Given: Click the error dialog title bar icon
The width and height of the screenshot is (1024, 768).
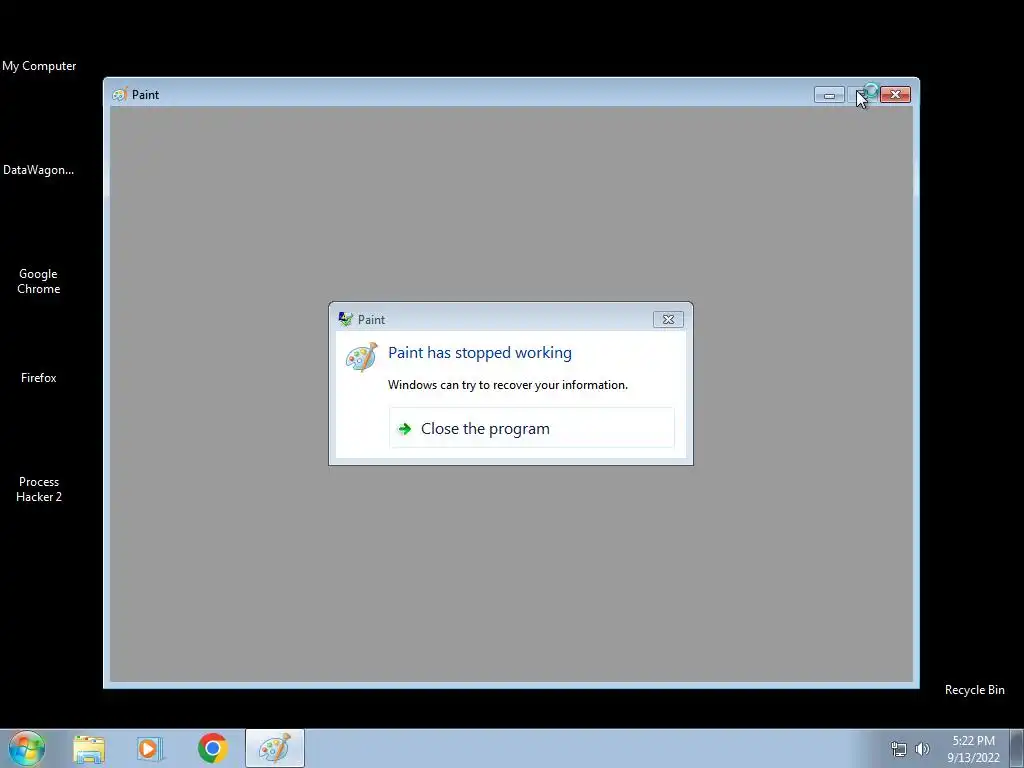Looking at the screenshot, I should (x=345, y=319).
